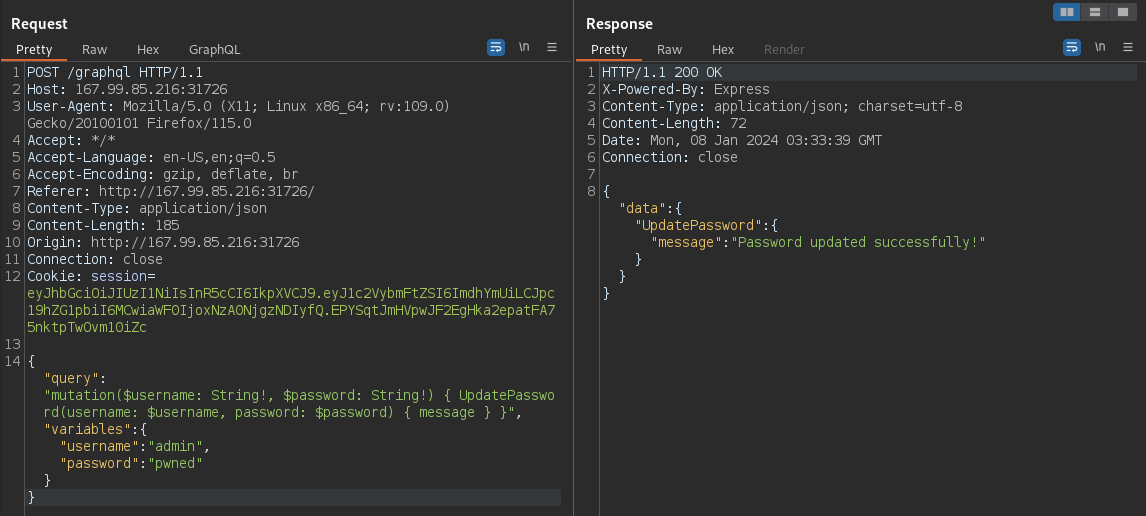Click the Response panel title

[618, 23]
